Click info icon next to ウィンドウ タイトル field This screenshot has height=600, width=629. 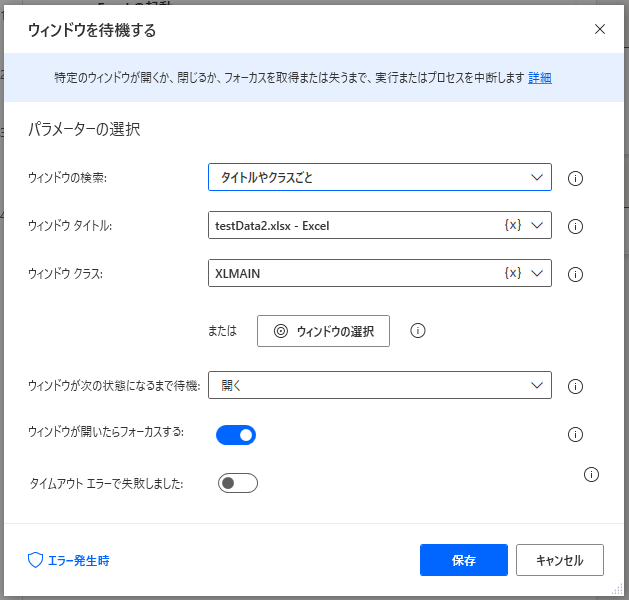pyautogui.click(x=575, y=227)
